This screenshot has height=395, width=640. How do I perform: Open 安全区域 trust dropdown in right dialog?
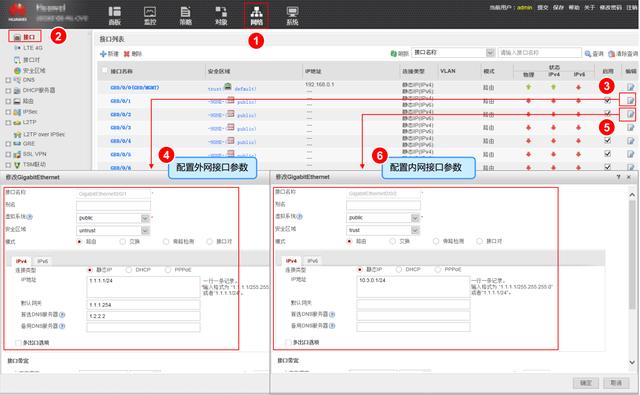click(x=415, y=230)
